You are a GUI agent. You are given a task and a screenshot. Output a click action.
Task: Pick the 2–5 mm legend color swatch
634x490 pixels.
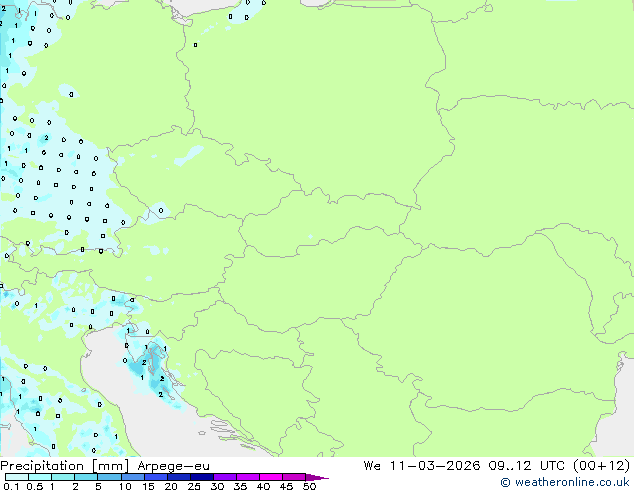tap(86, 477)
